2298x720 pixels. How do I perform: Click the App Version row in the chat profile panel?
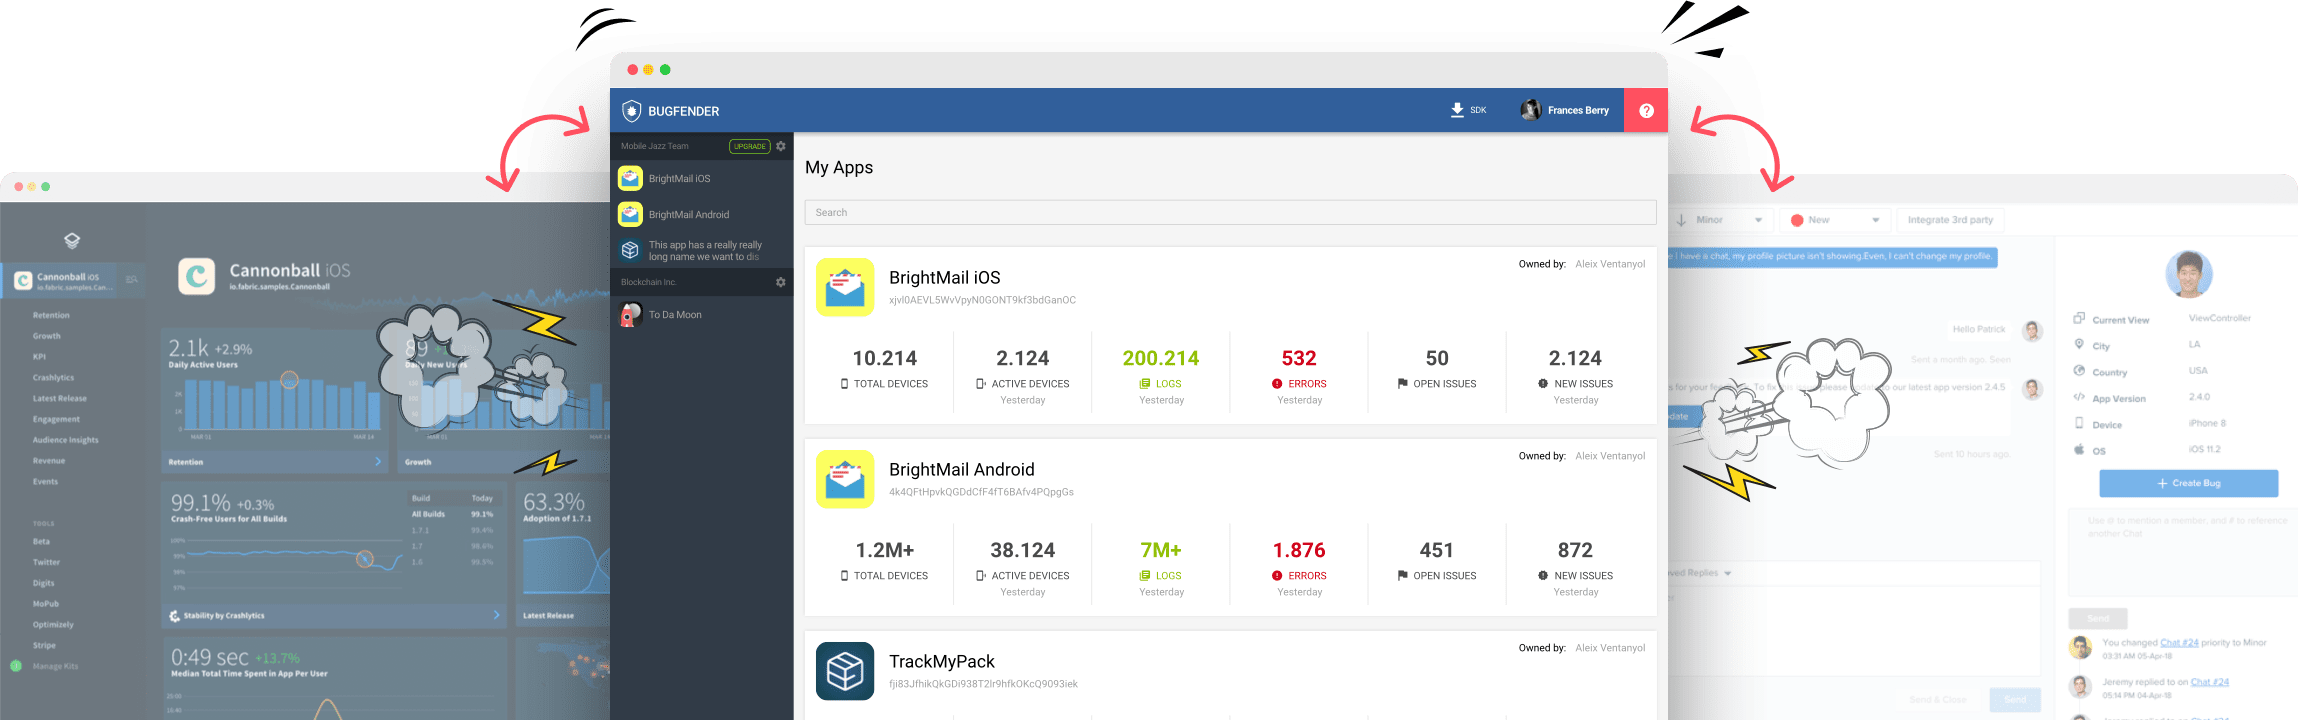[x=2142, y=398]
